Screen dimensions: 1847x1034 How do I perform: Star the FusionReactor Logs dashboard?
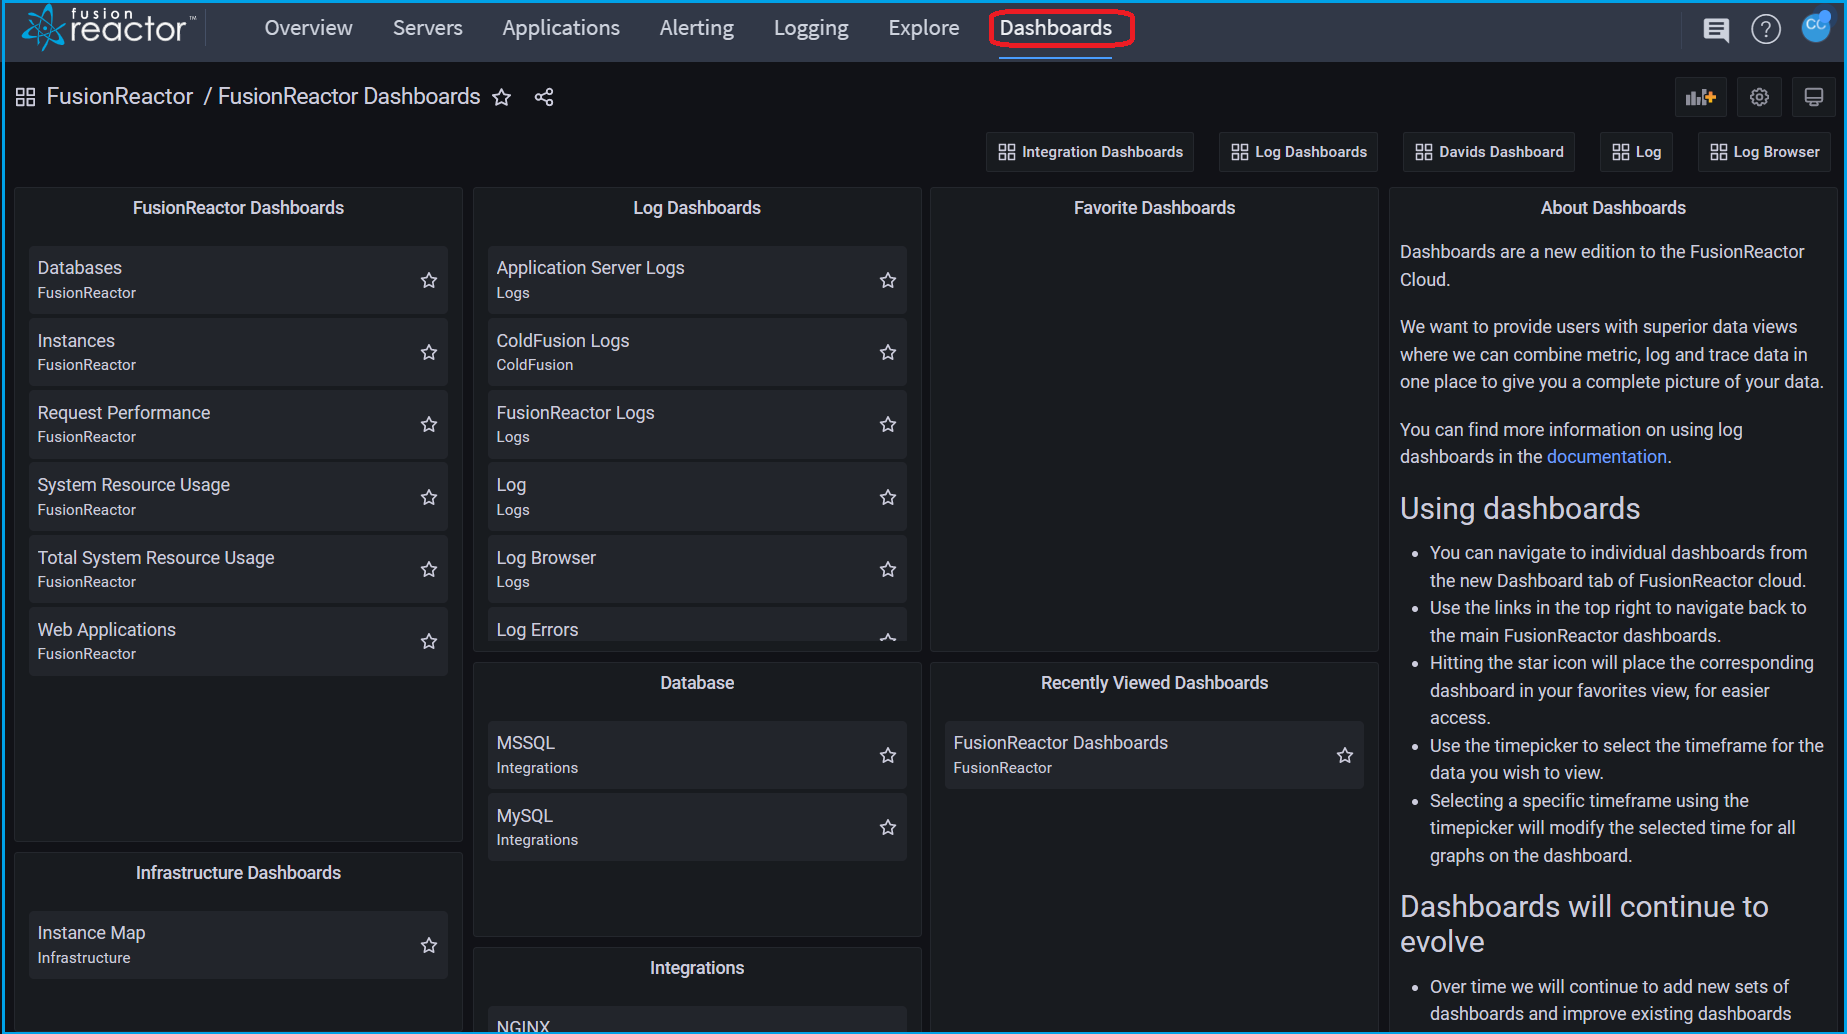888,424
